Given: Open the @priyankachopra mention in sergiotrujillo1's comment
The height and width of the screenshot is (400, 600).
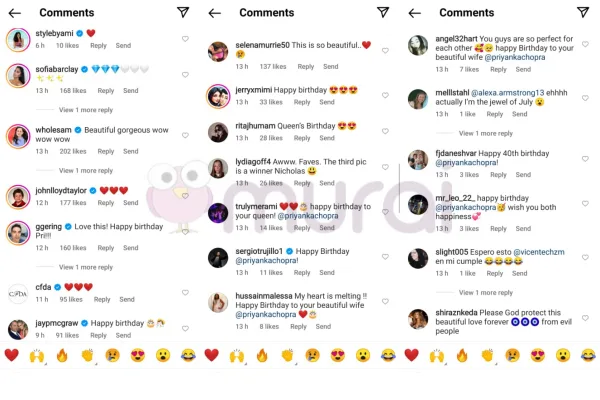Looking at the screenshot, I should 267,261.
